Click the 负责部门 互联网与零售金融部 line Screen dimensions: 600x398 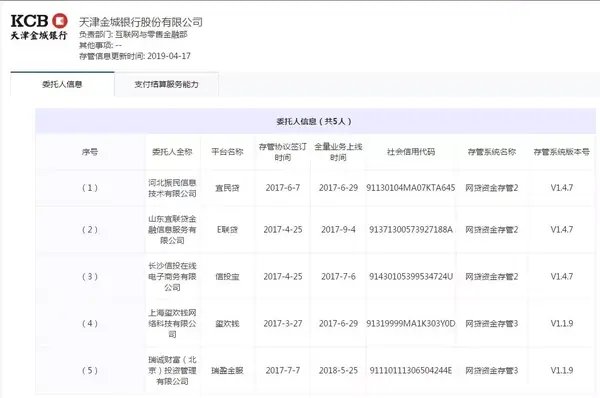click(x=133, y=34)
